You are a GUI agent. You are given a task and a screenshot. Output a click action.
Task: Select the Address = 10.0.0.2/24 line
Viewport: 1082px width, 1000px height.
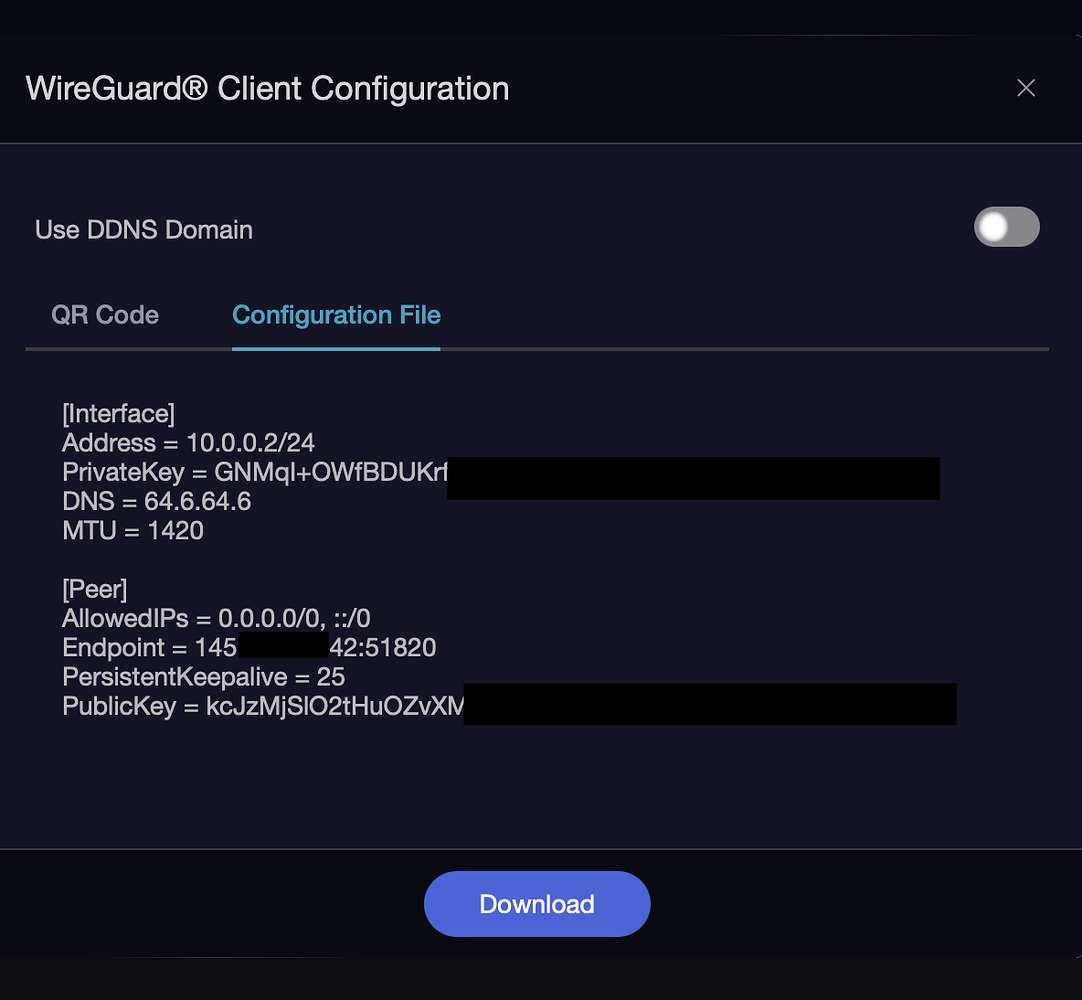click(188, 442)
